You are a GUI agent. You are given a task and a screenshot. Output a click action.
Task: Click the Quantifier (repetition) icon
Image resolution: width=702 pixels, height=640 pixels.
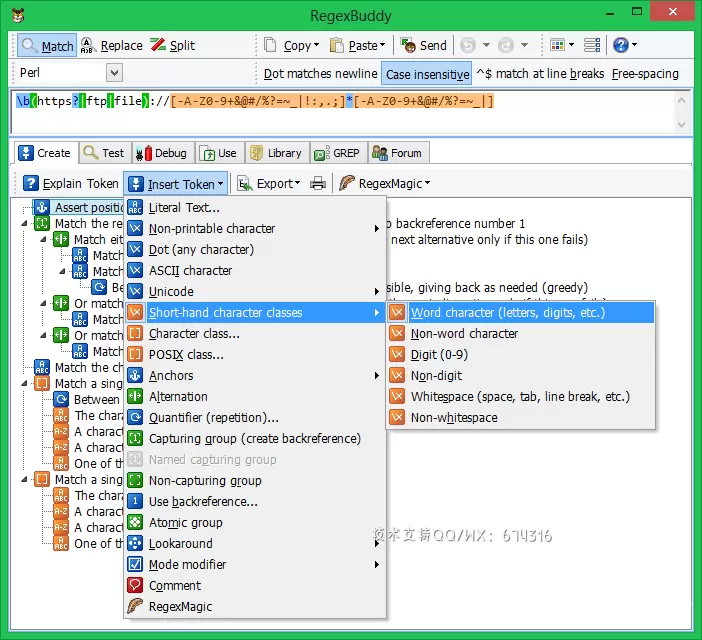point(135,417)
